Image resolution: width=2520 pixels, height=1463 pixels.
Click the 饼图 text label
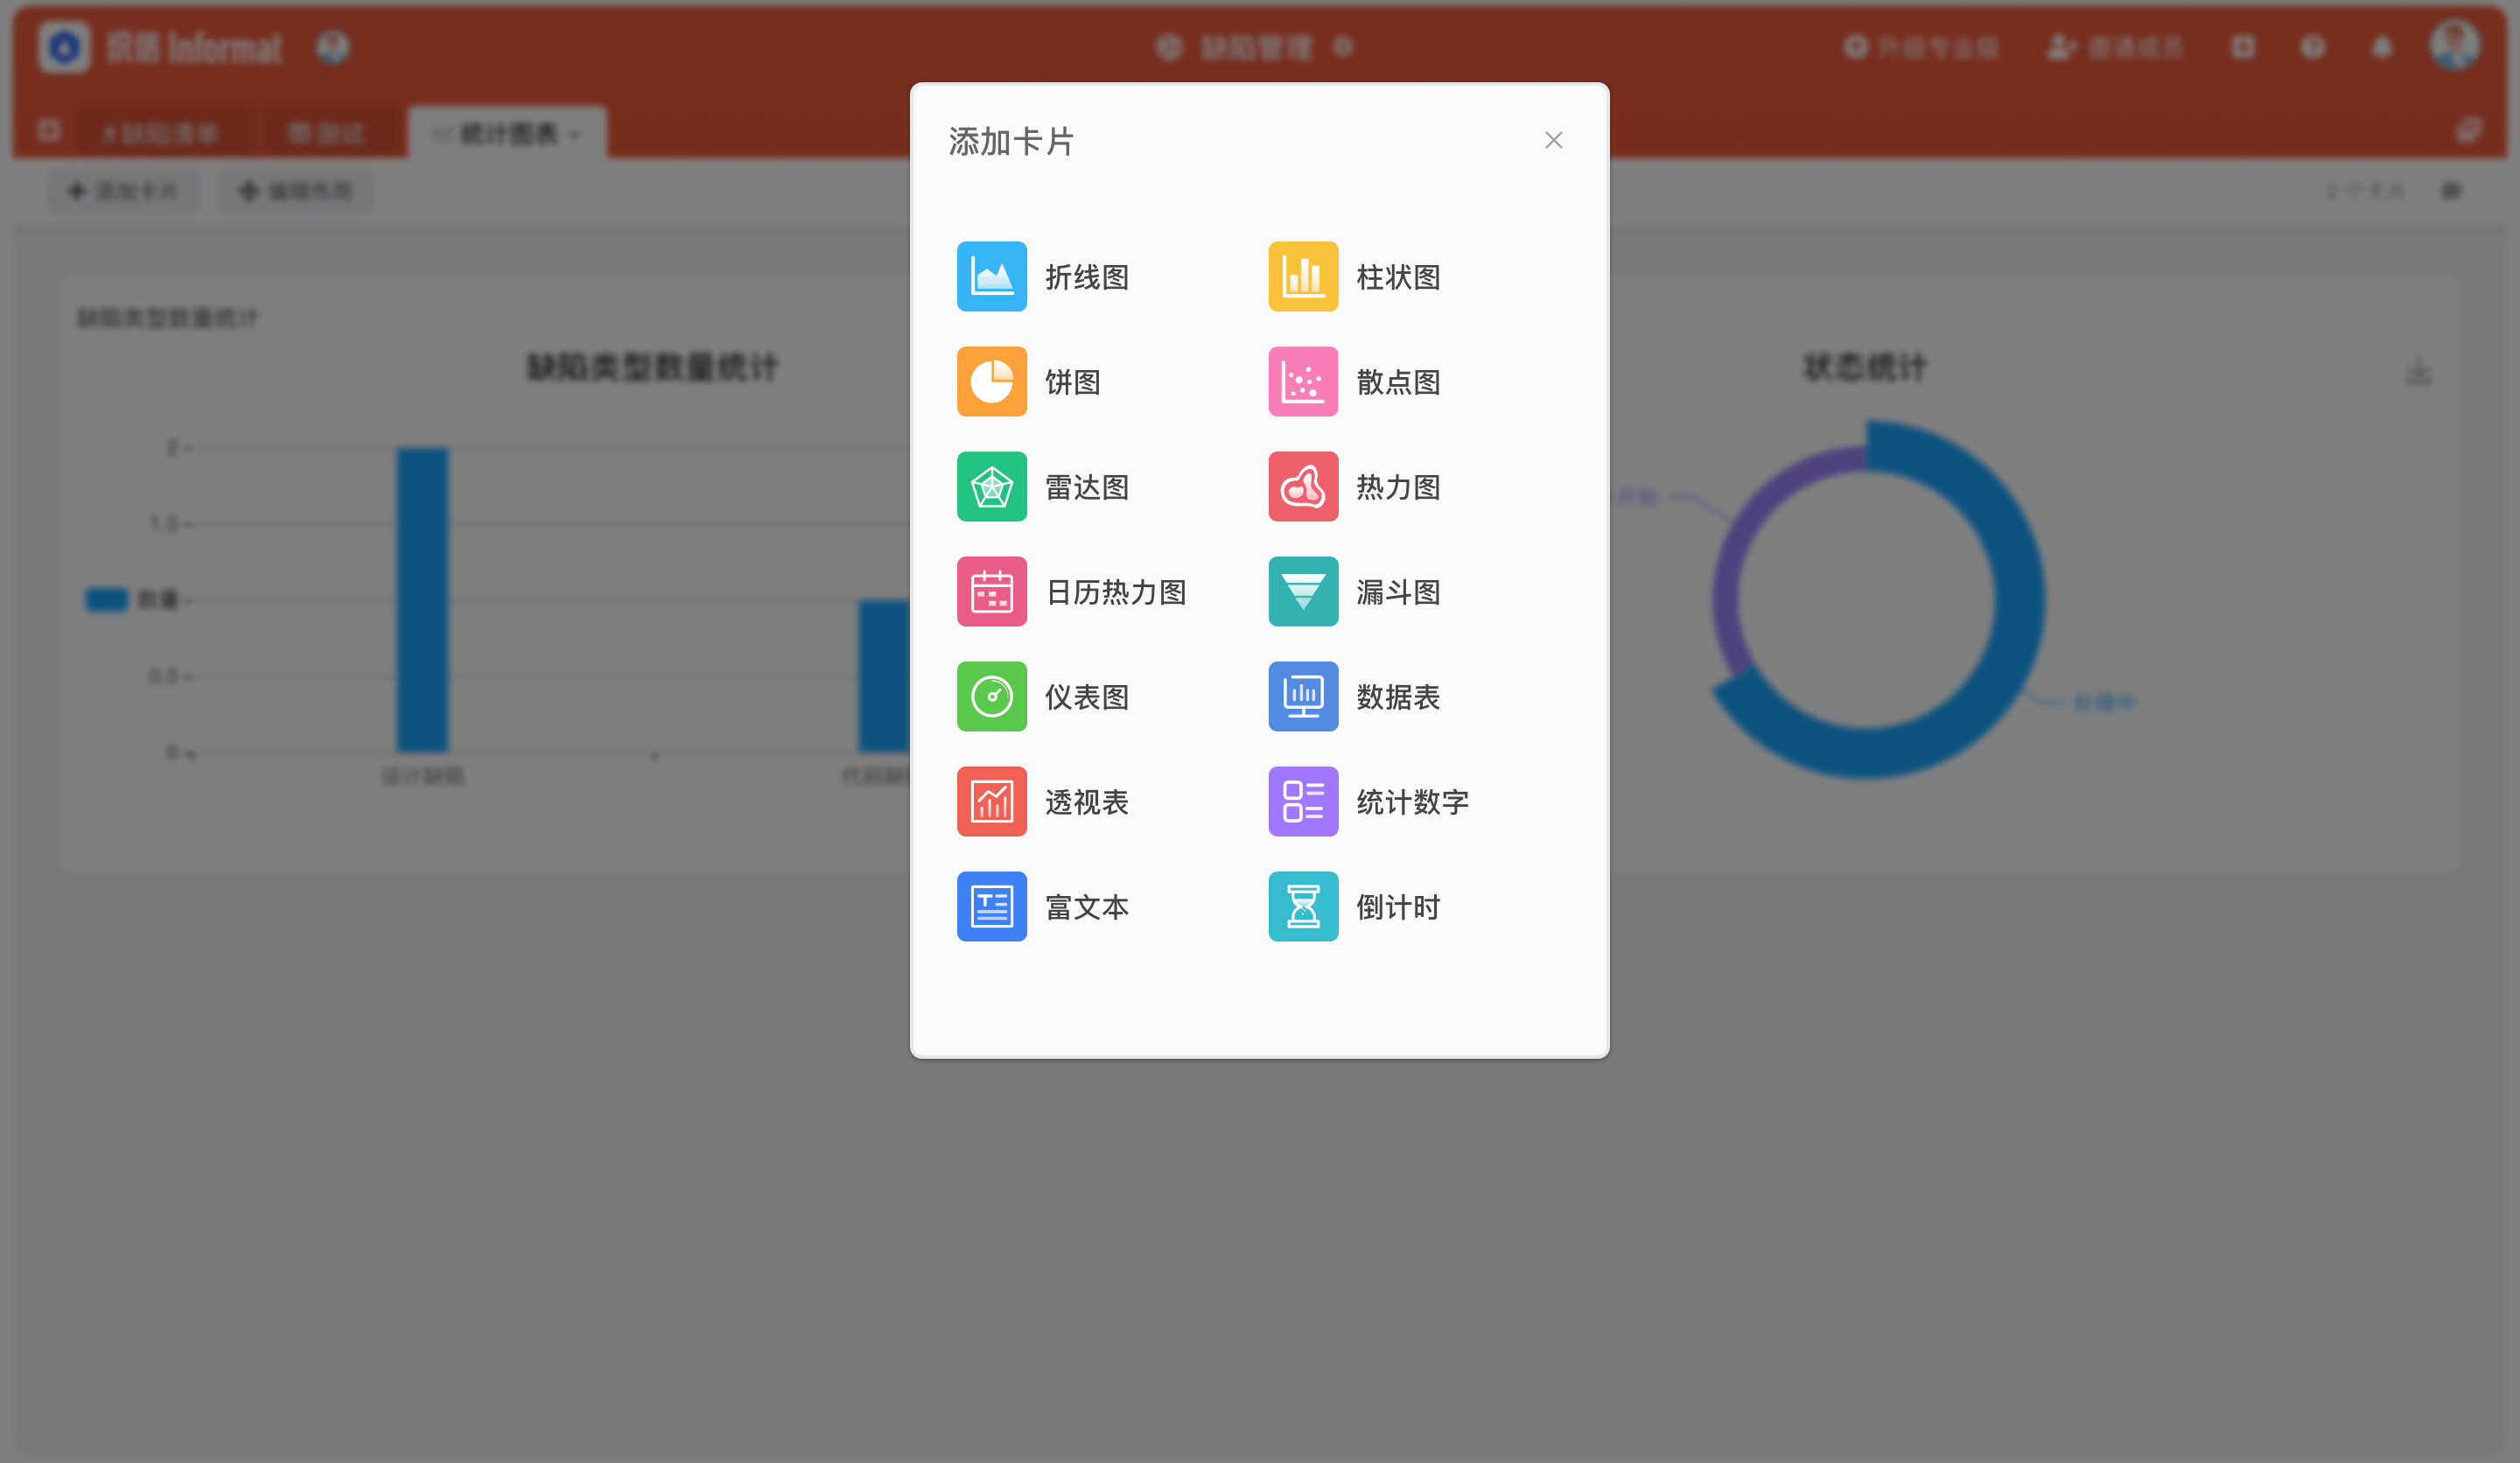click(1072, 382)
